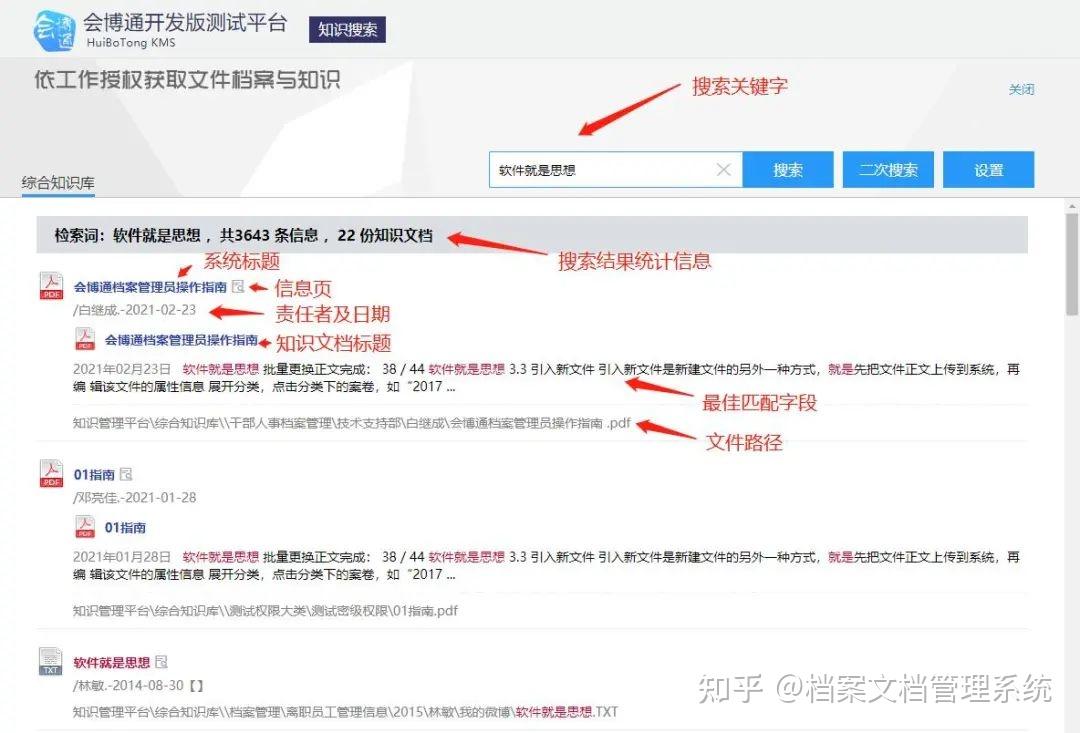Viewport: 1080px width, 733px height.
Task: Click TXT file icon of 软件就是思想 result
Action: (x=51, y=661)
